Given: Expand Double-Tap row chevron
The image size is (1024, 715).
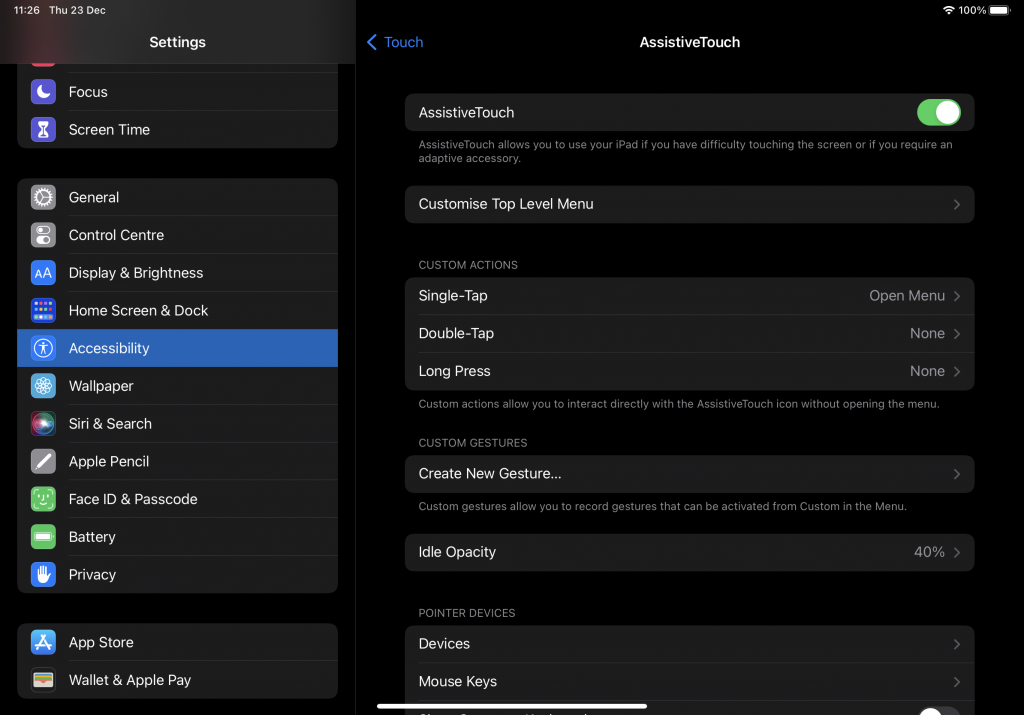Looking at the screenshot, I should click(957, 334).
